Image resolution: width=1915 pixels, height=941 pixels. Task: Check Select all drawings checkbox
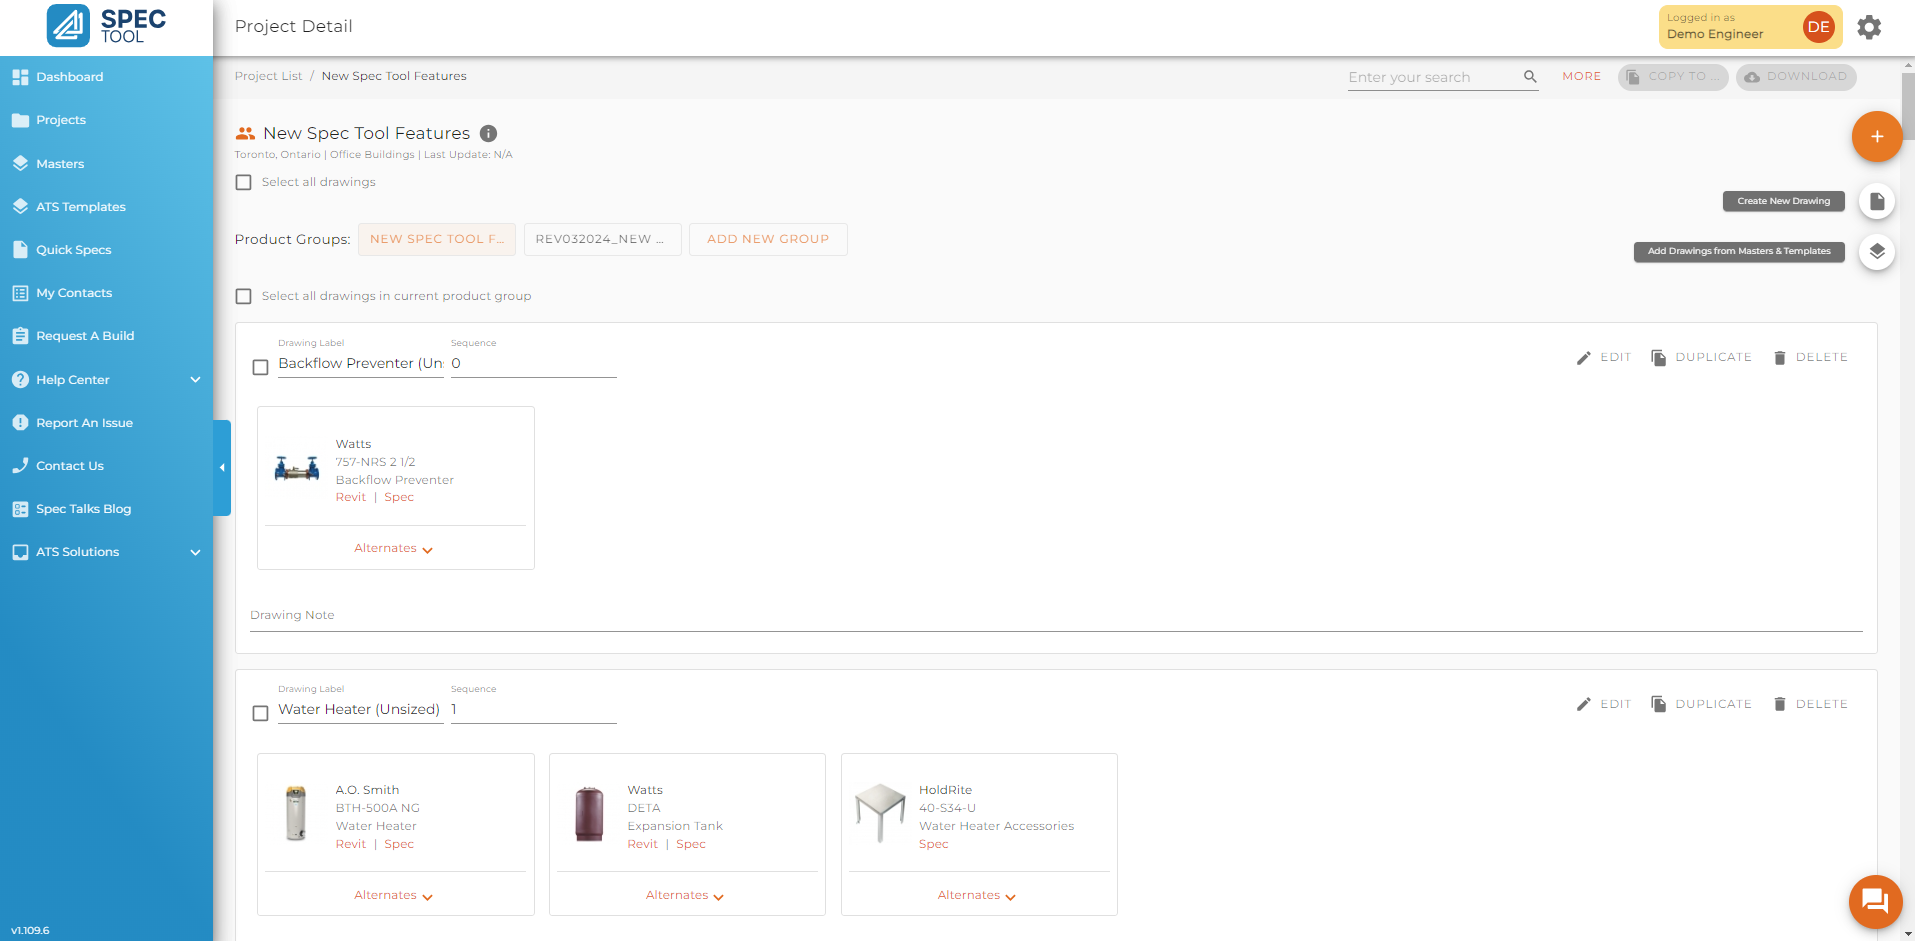click(243, 182)
